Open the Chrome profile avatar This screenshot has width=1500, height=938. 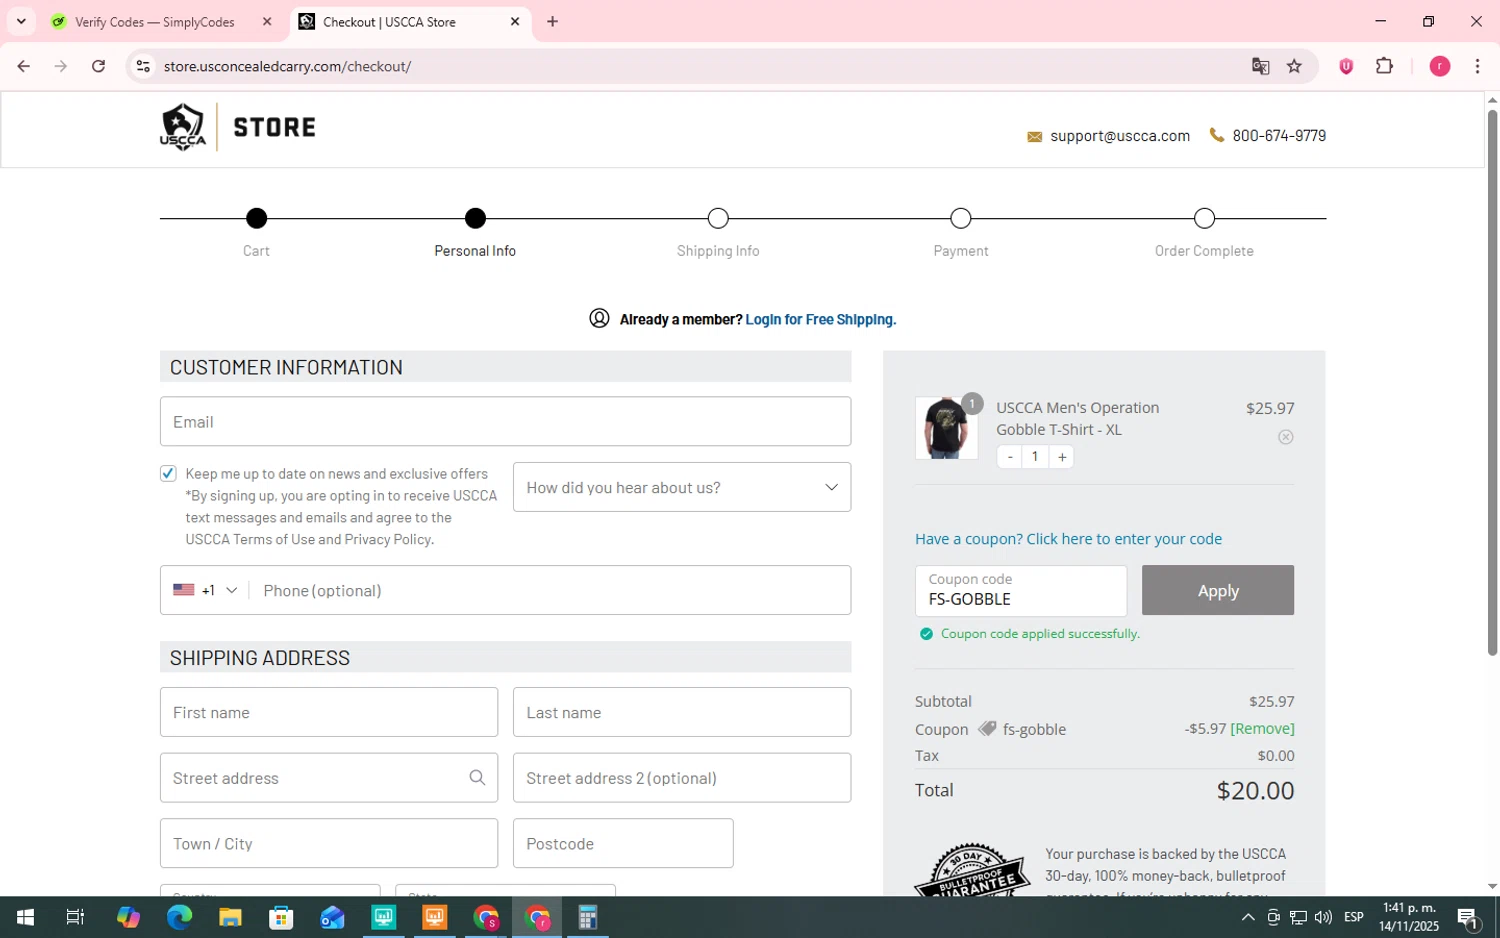pos(1439,66)
